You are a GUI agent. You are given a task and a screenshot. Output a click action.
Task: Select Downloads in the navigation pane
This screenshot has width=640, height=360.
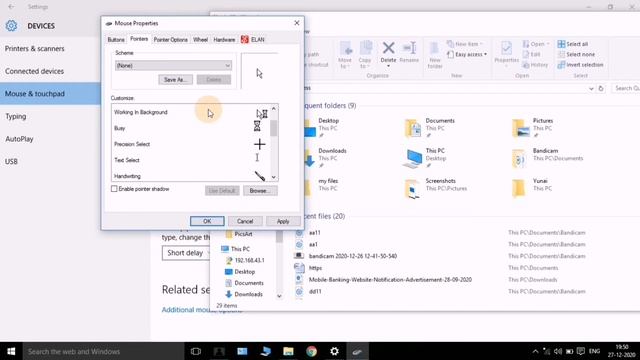pos(244,294)
